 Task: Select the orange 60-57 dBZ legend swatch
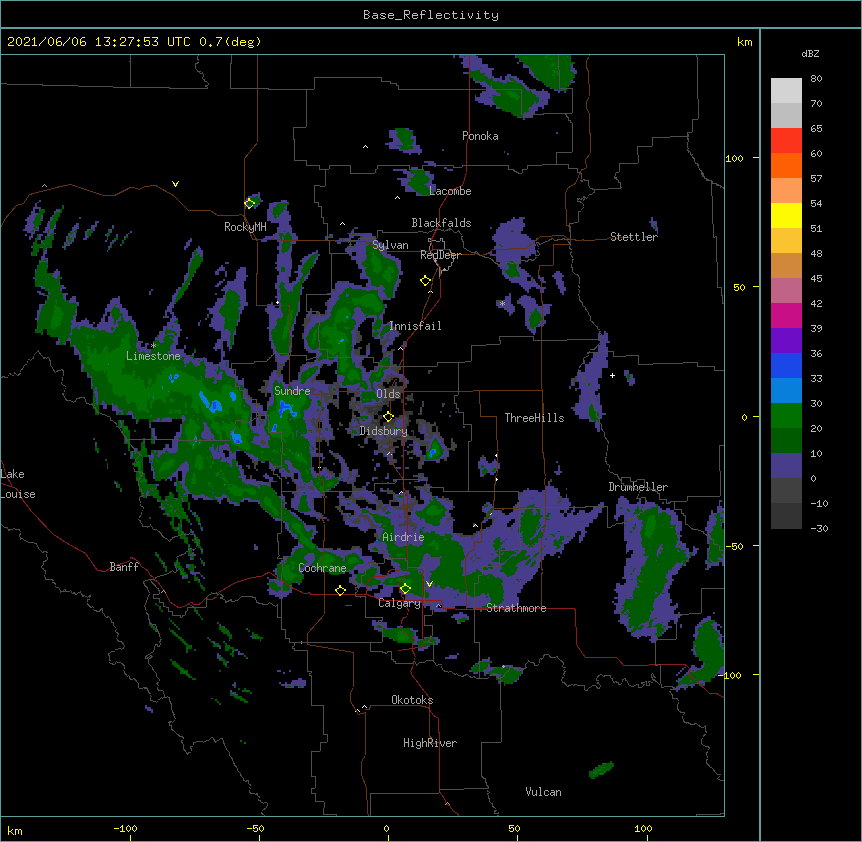pyautogui.click(x=786, y=165)
